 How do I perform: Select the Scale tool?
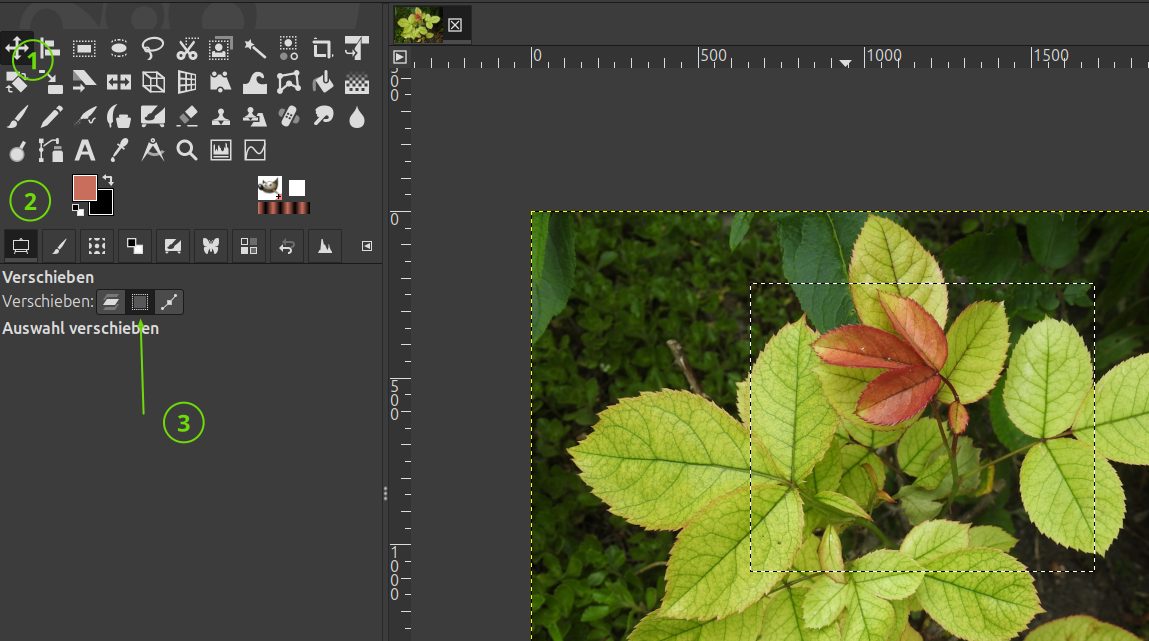(50, 83)
